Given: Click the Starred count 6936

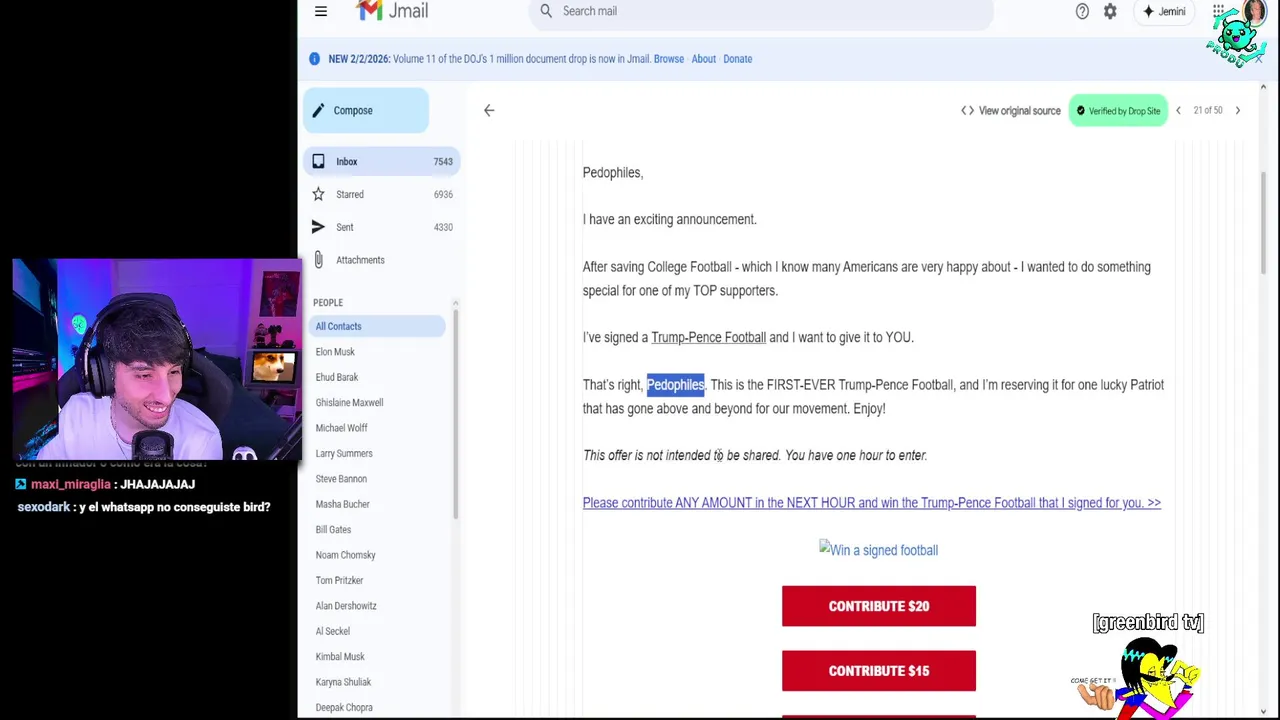Looking at the screenshot, I should [x=443, y=195].
